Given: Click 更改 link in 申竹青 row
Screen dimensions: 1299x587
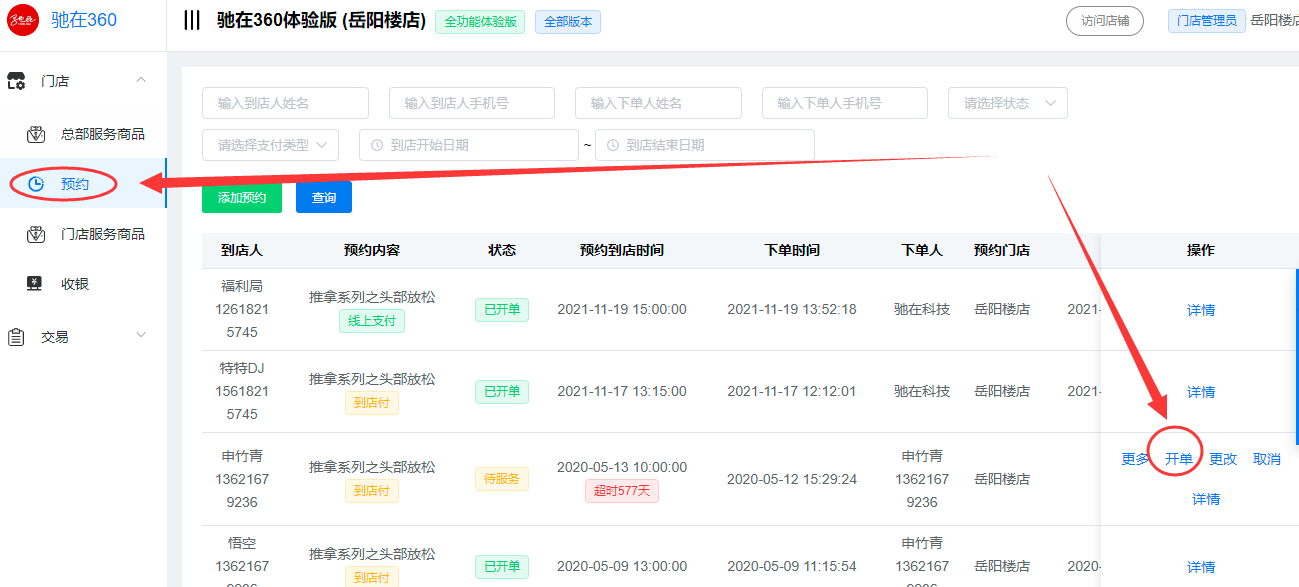Looking at the screenshot, I should [x=1223, y=459].
